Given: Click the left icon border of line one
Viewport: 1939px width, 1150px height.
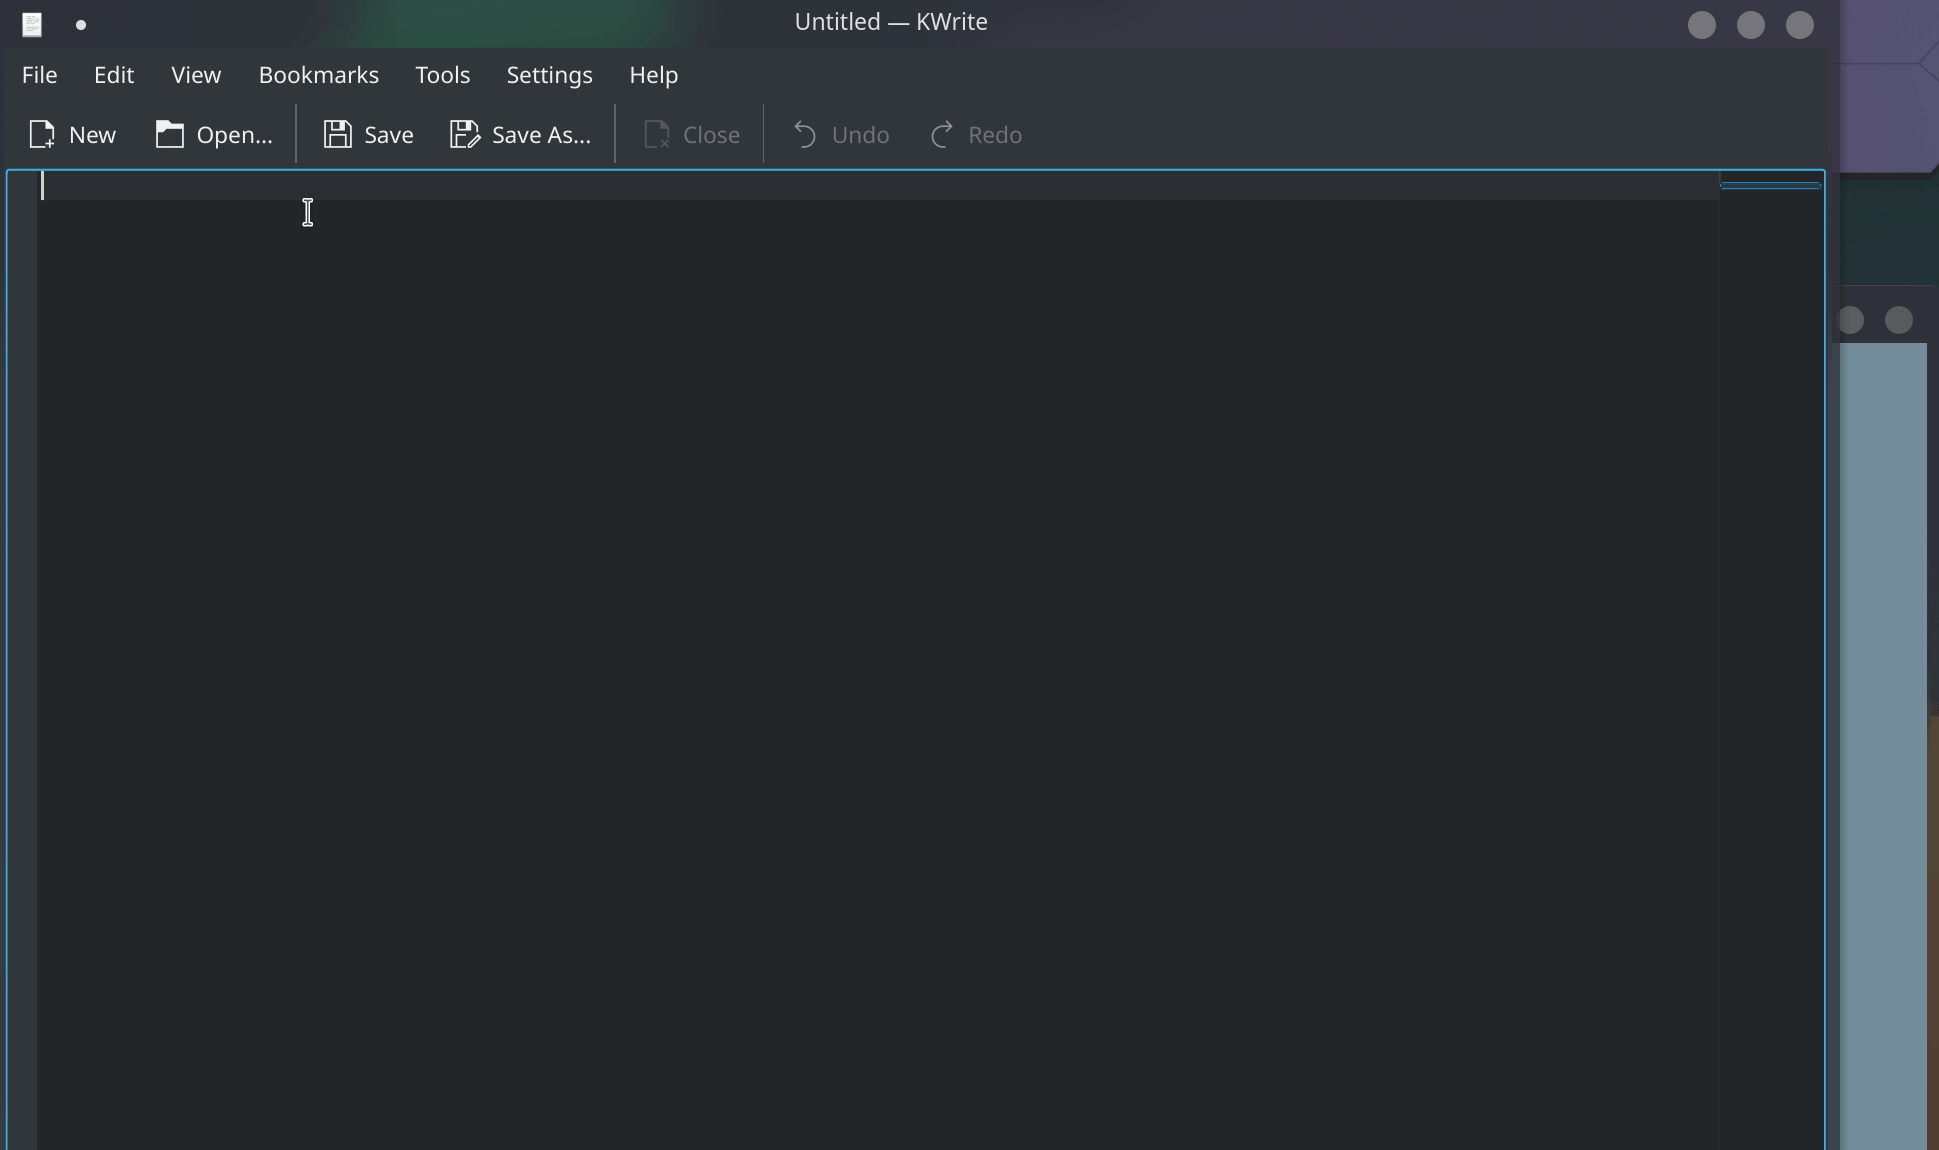Looking at the screenshot, I should (22, 186).
